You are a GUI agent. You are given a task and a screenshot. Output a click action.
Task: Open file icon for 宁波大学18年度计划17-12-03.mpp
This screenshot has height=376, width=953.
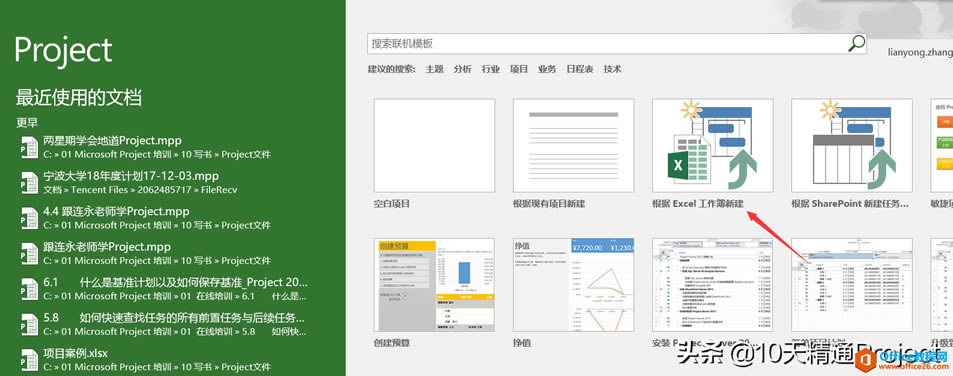point(29,182)
